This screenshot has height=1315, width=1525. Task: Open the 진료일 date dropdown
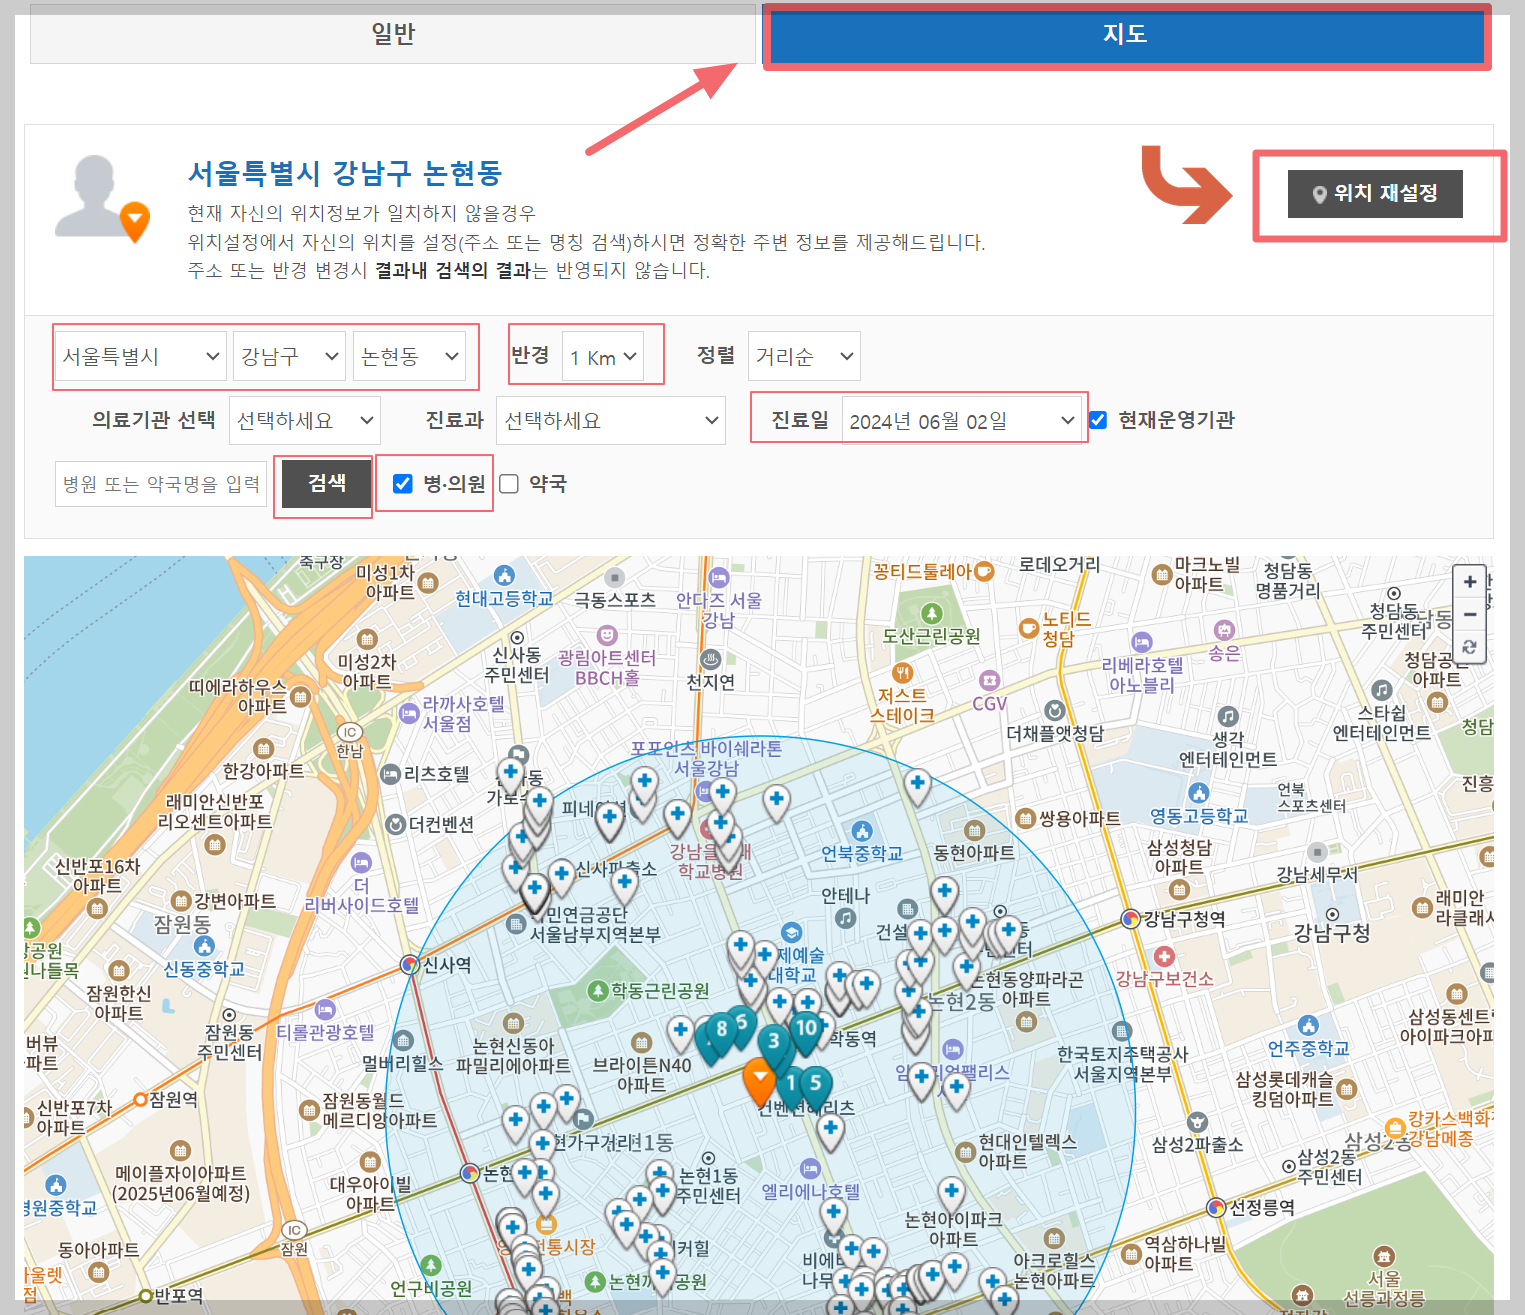point(961,421)
